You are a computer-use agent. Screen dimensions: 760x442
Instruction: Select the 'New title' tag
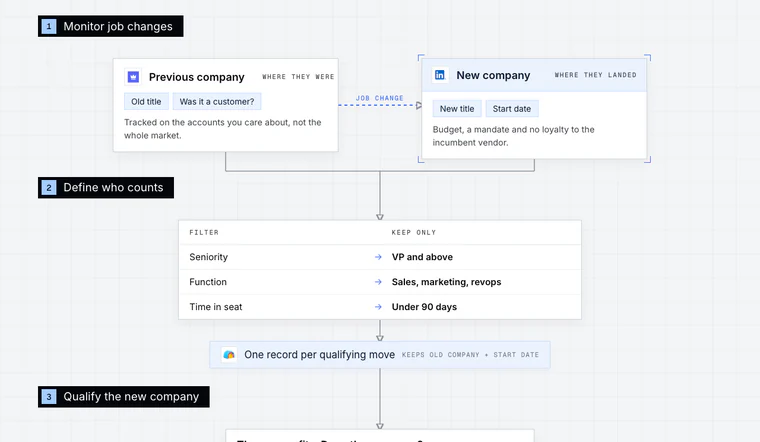[x=457, y=109]
